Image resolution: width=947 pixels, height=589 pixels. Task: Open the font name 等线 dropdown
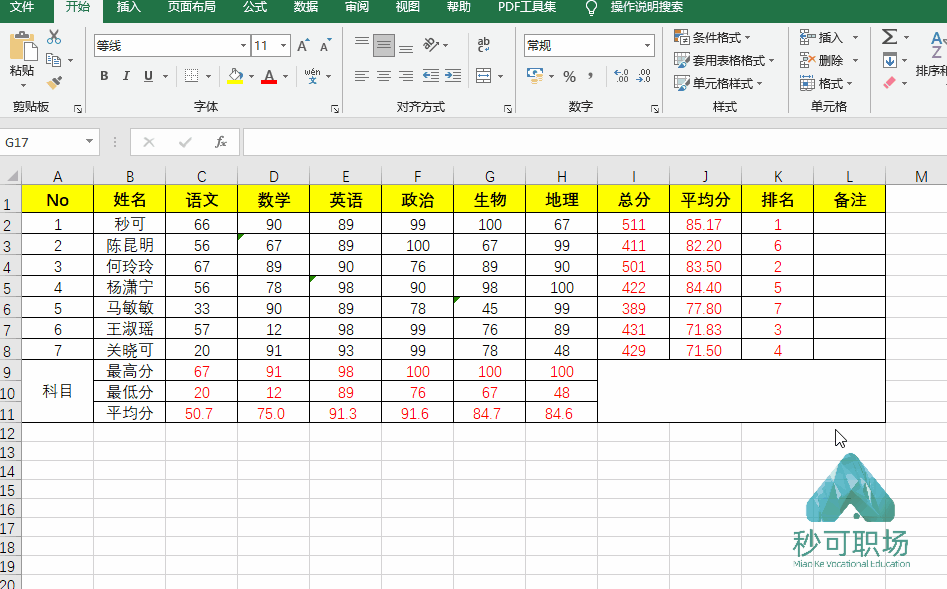[x=243, y=46]
